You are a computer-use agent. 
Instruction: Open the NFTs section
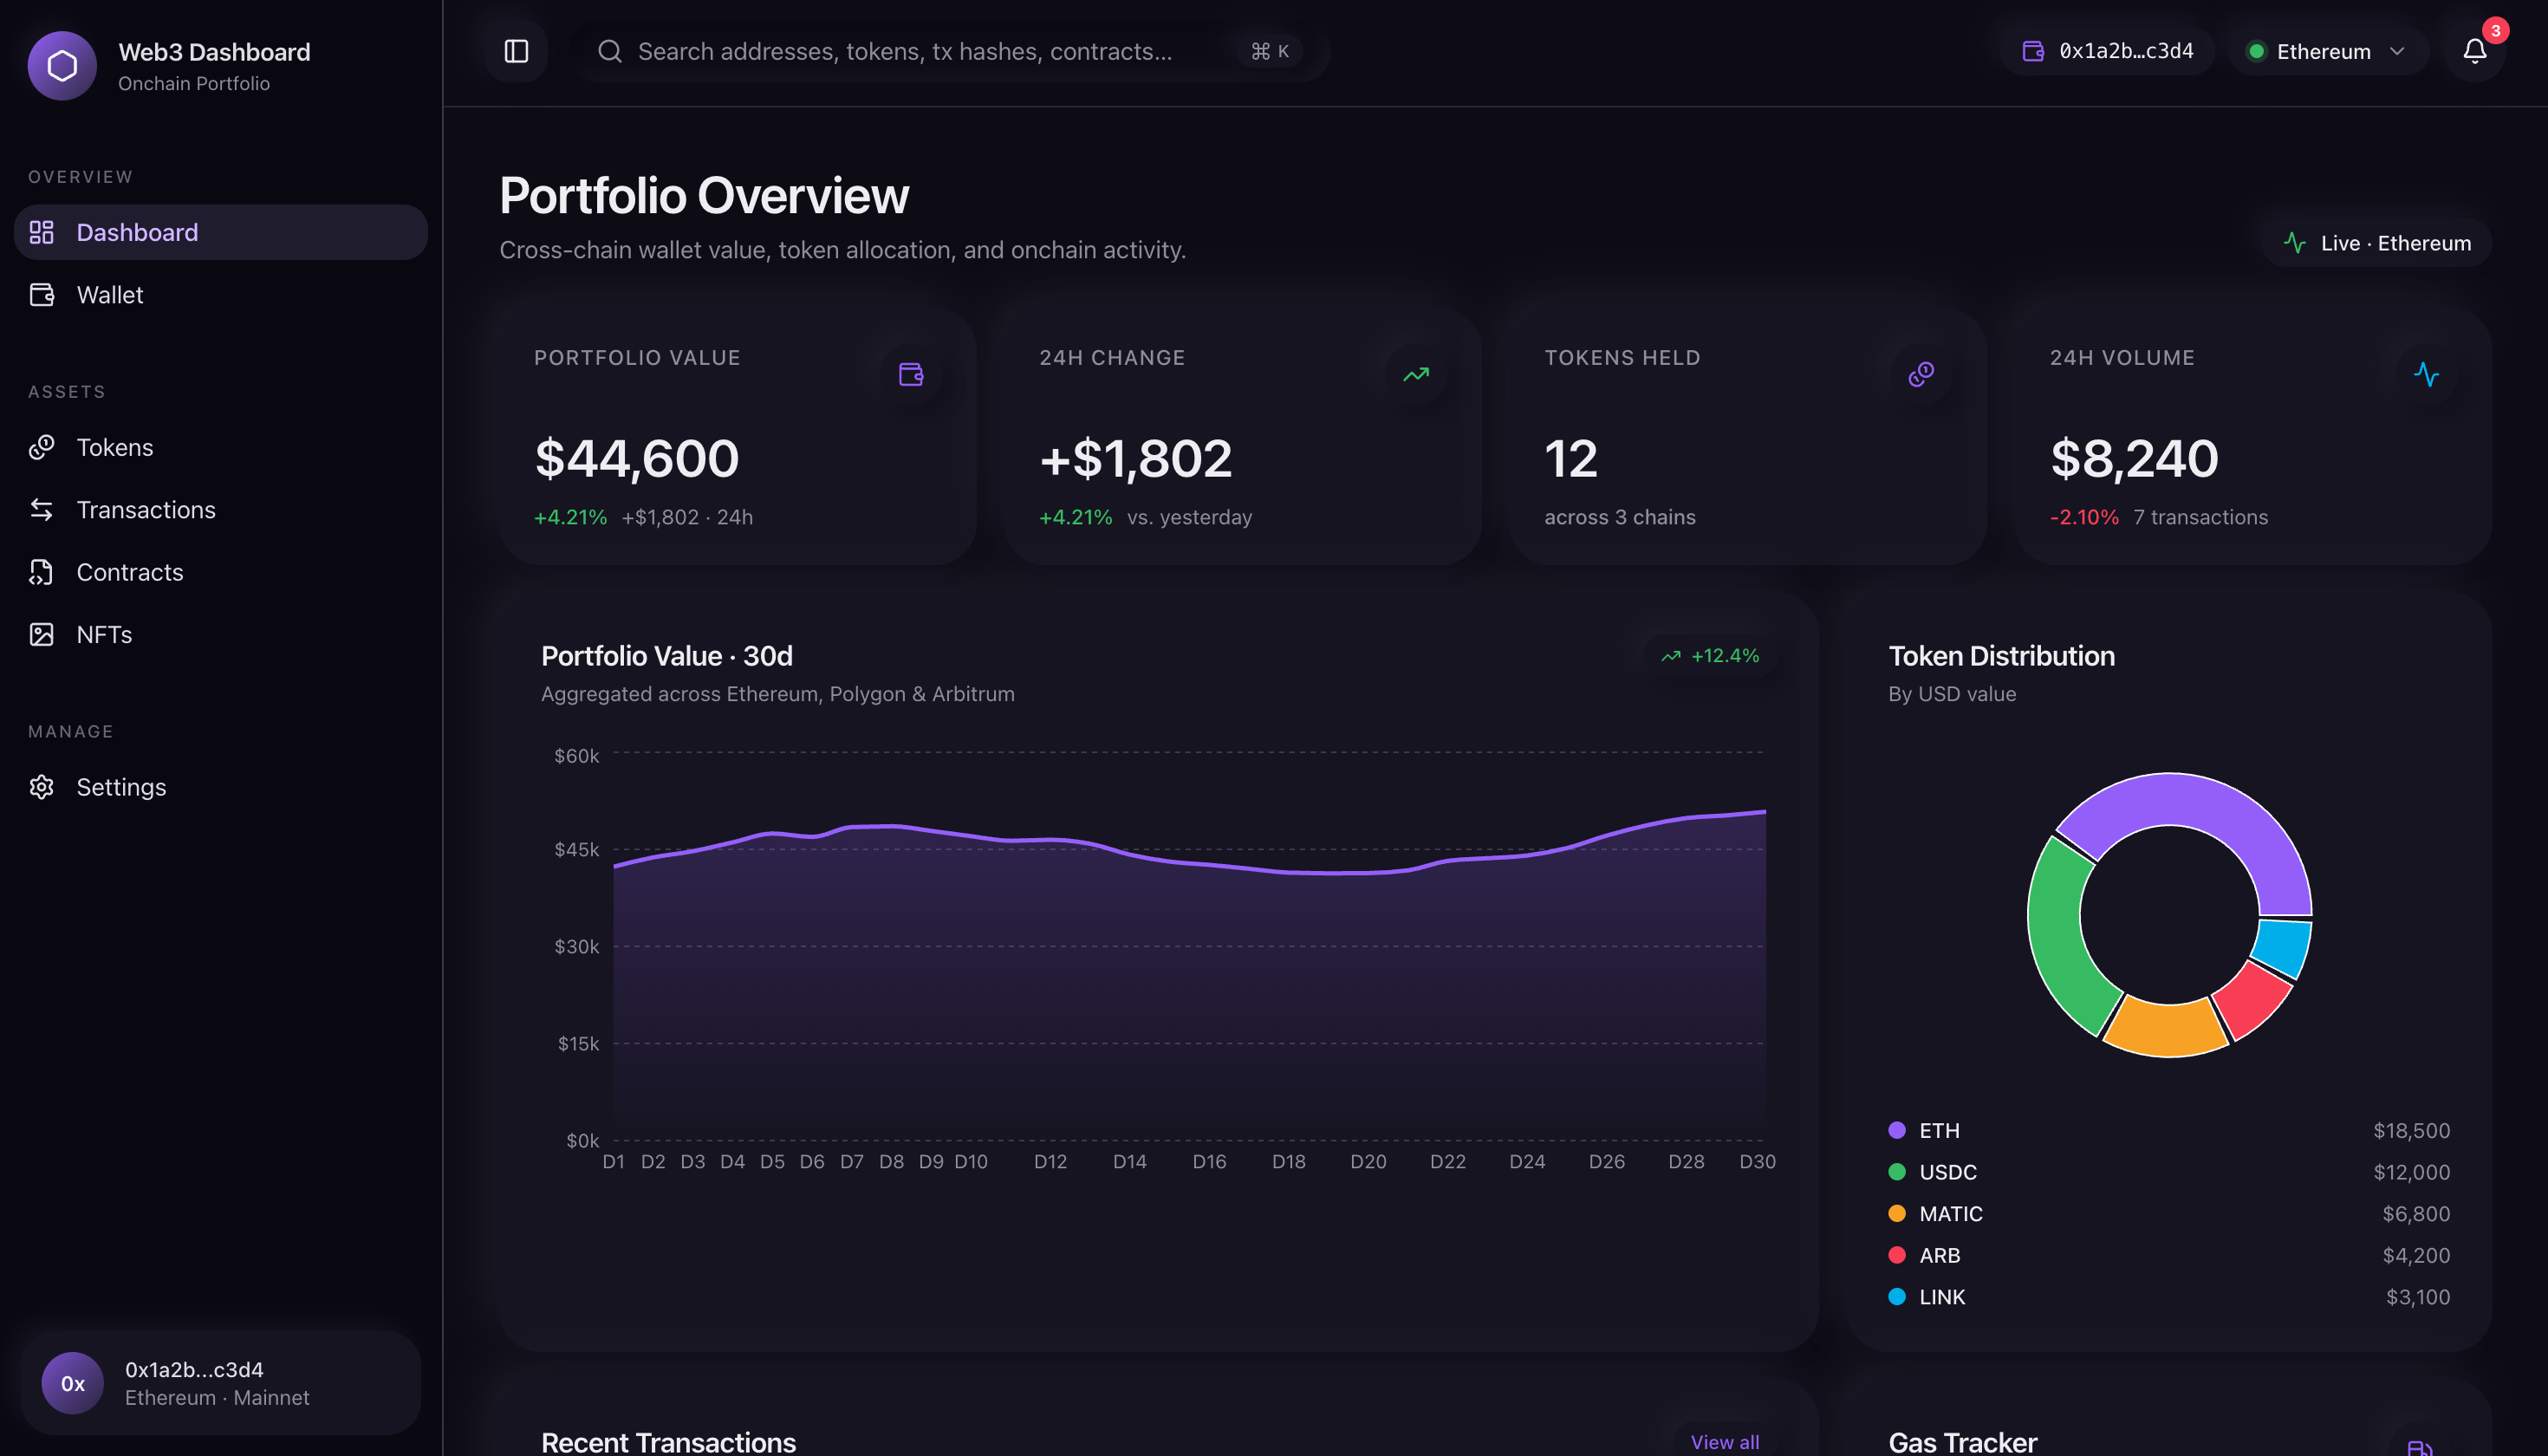[221, 634]
